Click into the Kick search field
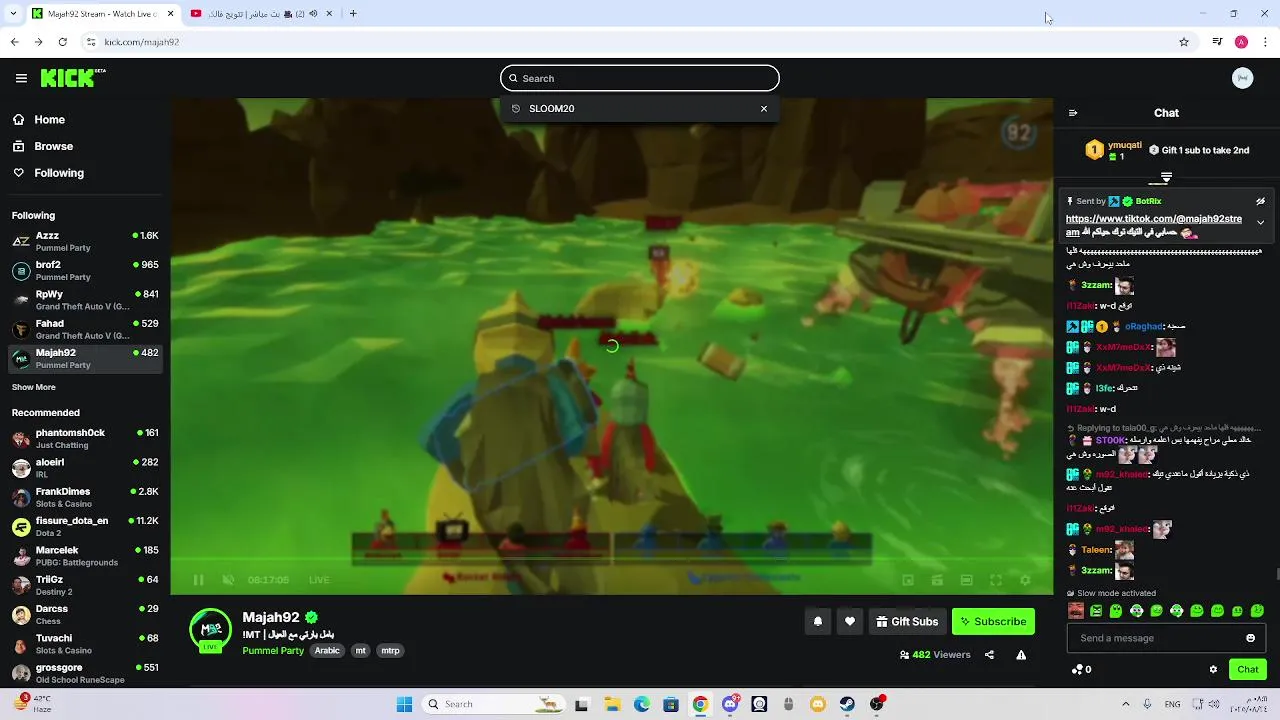This screenshot has width=1280, height=720. point(640,78)
